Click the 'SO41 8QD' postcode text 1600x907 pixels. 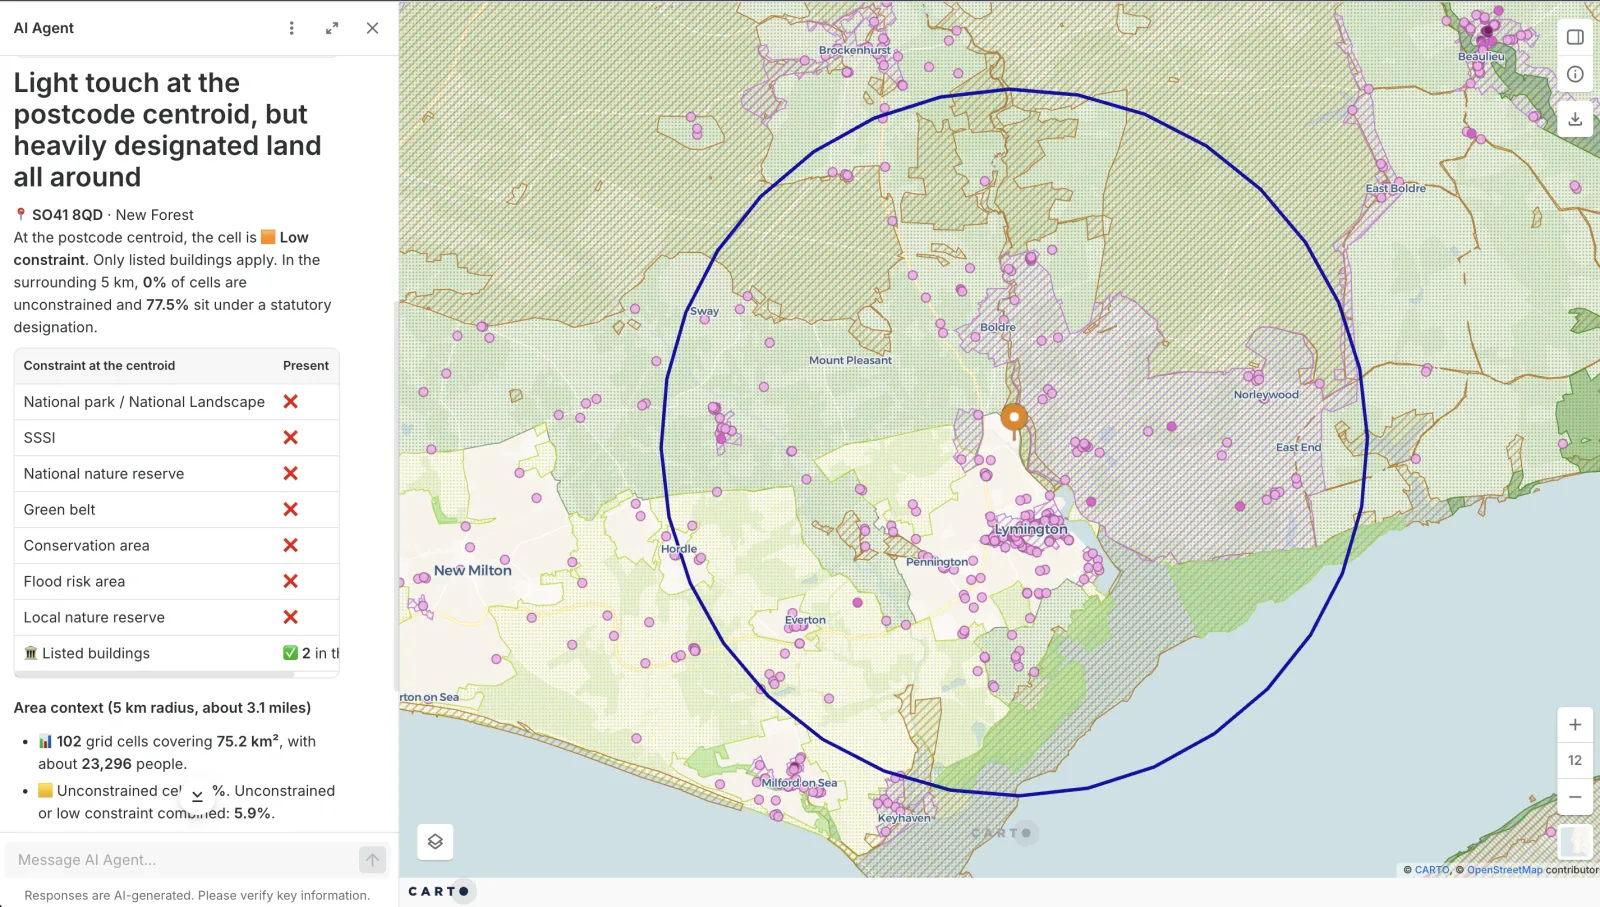(x=67, y=215)
